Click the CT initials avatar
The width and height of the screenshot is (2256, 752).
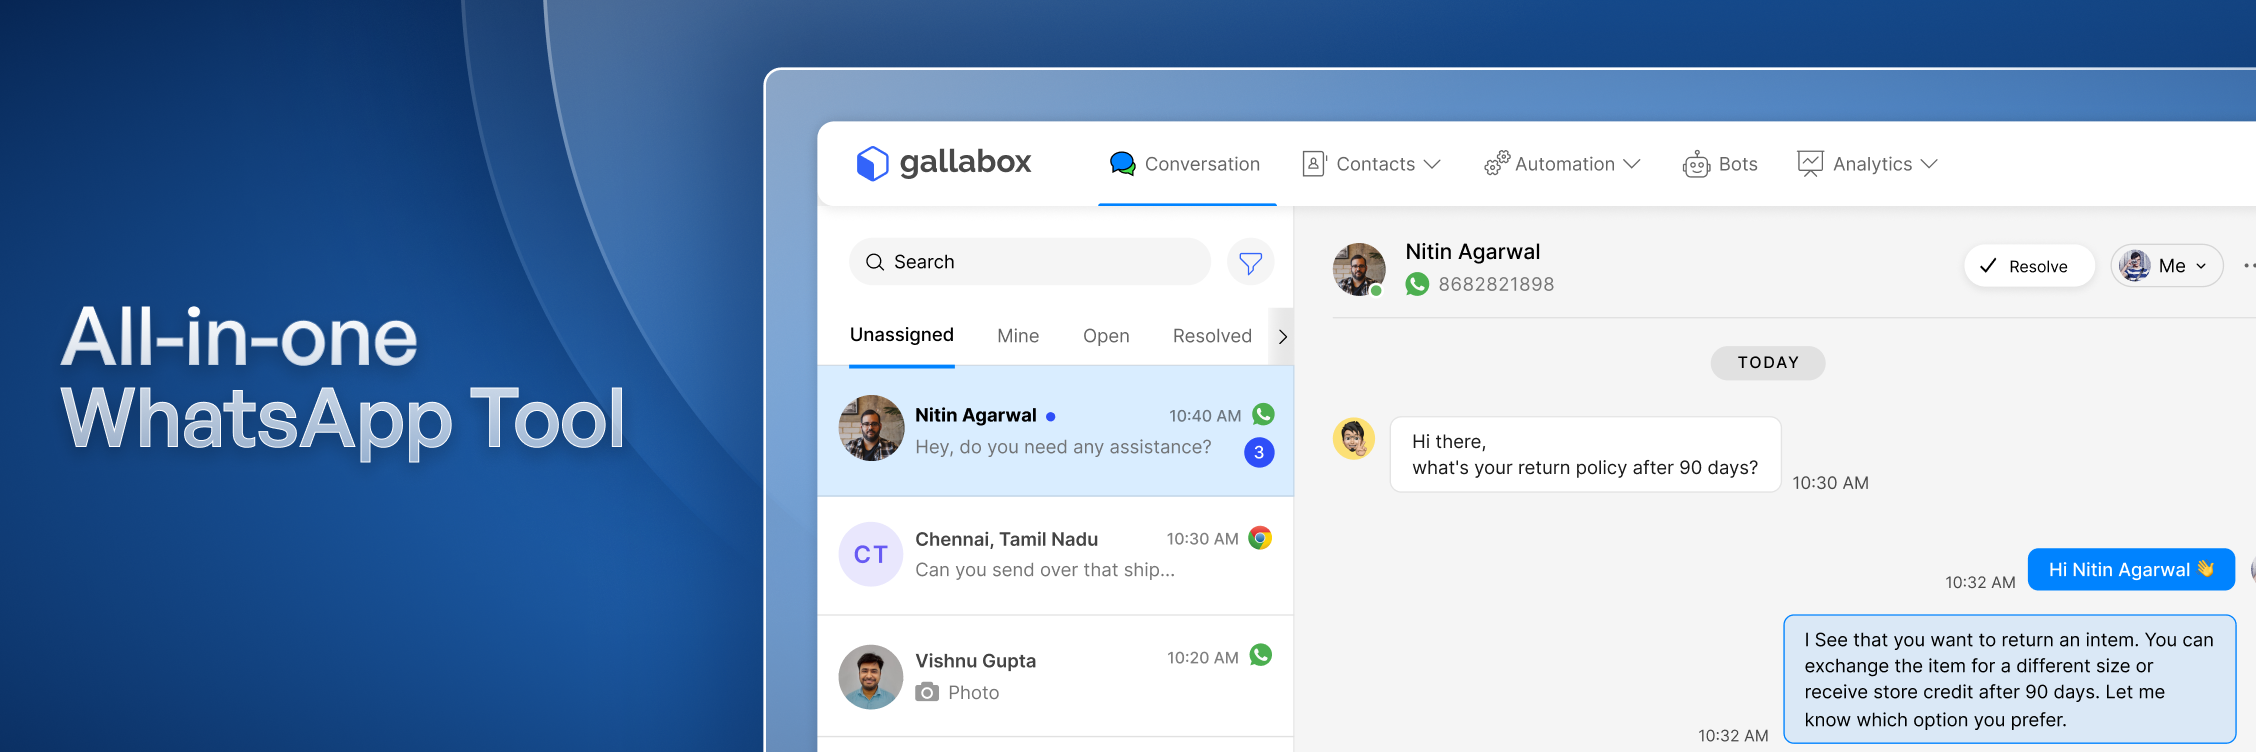[x=871, y=554]
